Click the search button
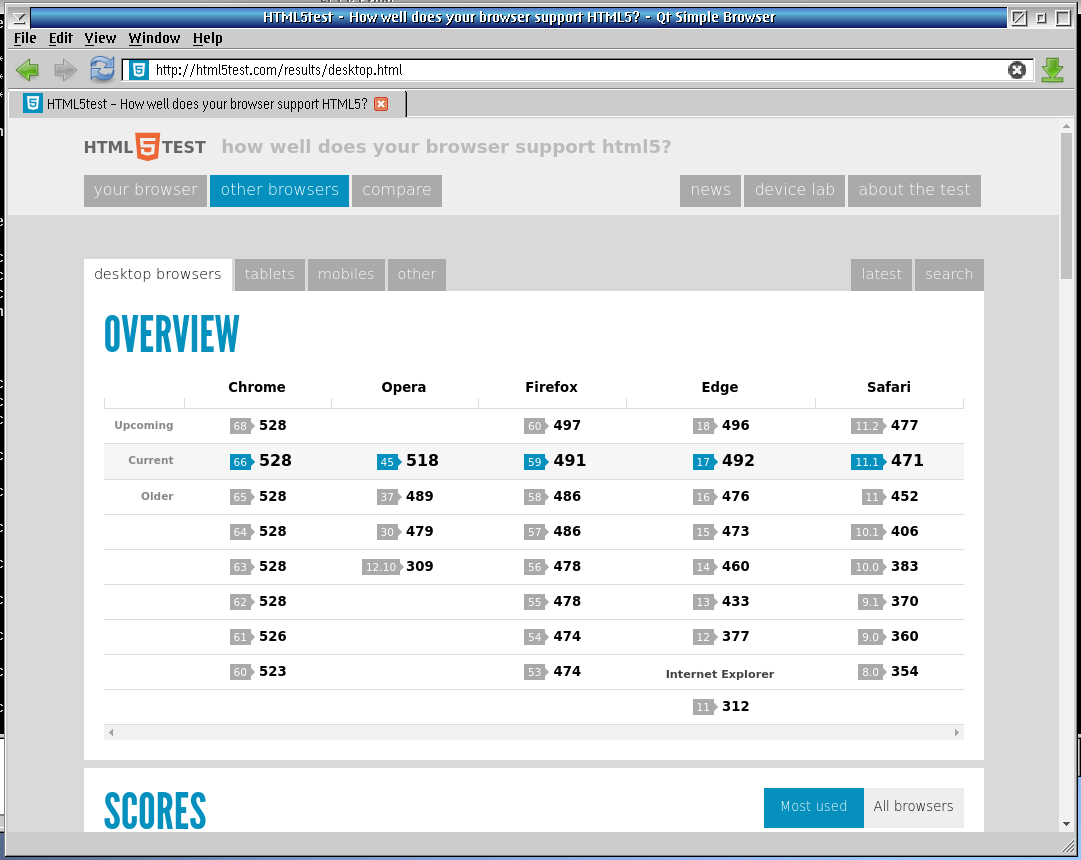The height and width of the screenshot is (860, 1081). pos(948,274)
